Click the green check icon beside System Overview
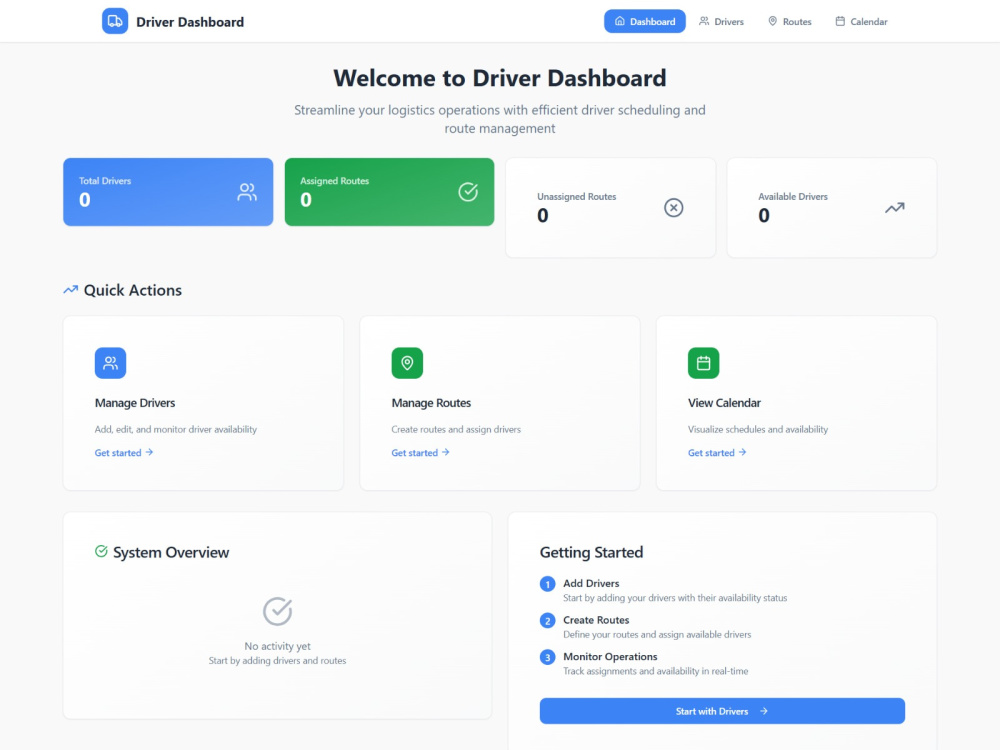1000x750 pixels. [101, 551]
